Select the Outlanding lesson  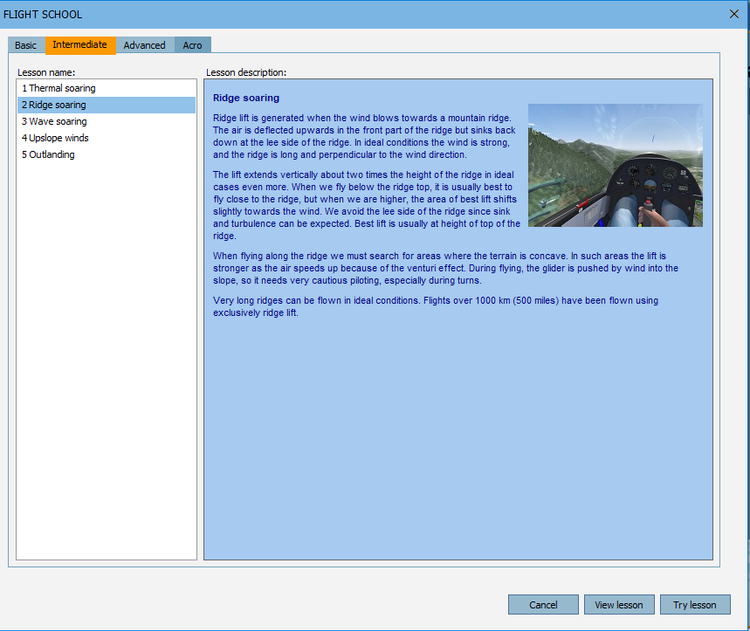click(106, 155)
